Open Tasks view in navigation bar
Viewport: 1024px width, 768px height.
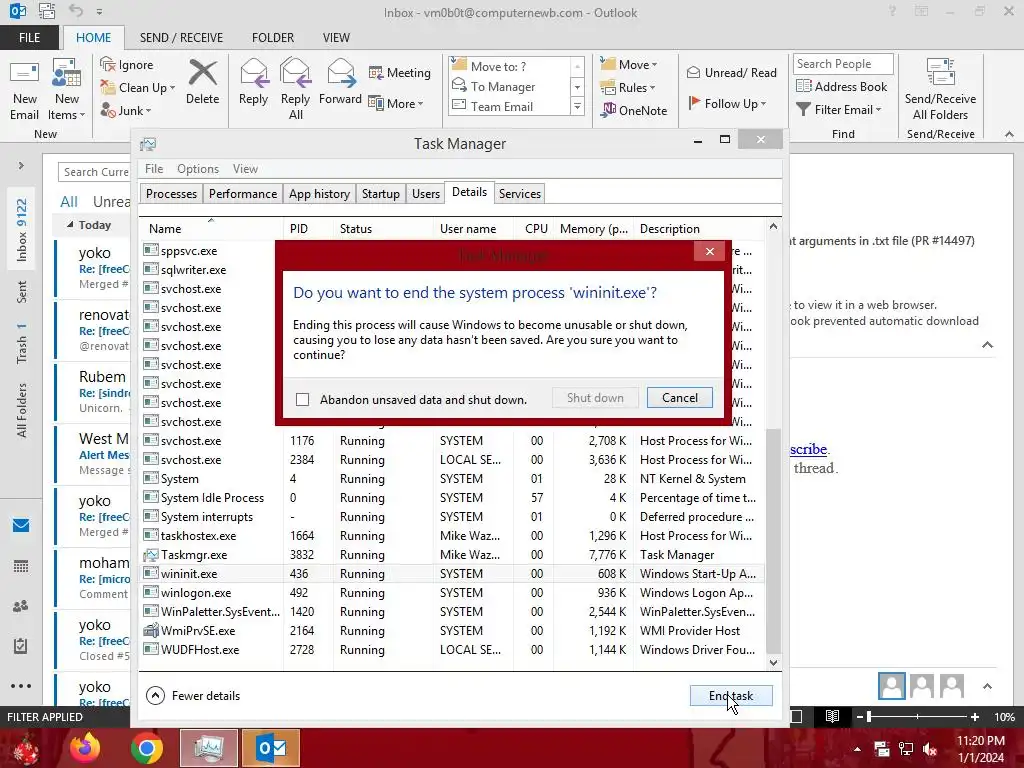[x=21, y=646]
